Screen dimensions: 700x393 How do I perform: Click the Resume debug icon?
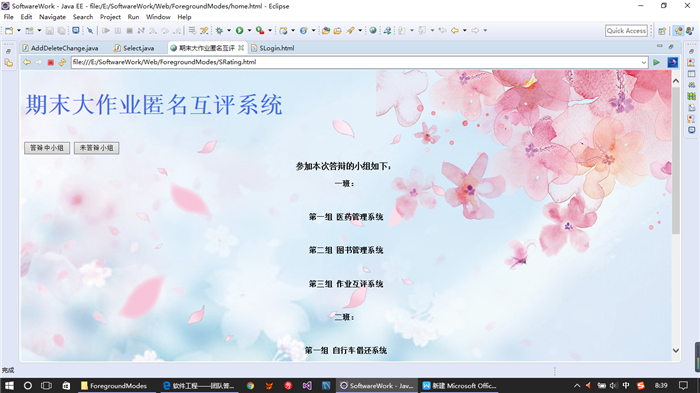[106, 30]
